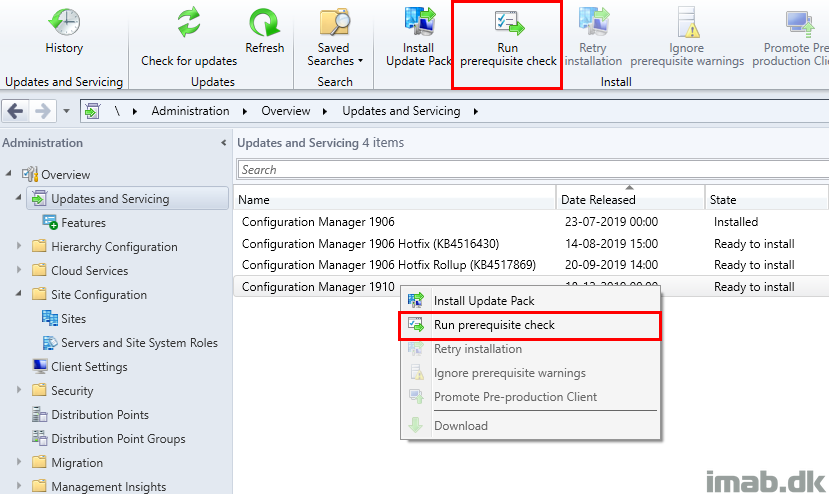This screenshot has height=494, width=829.
Task: Collapse the Administration navigation pane
Action: point(224,143)
